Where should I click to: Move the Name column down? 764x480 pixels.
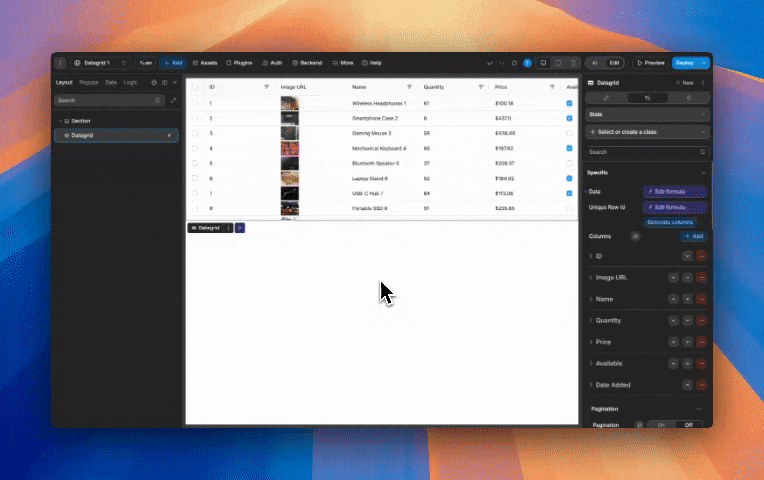[x=688, y=299]
